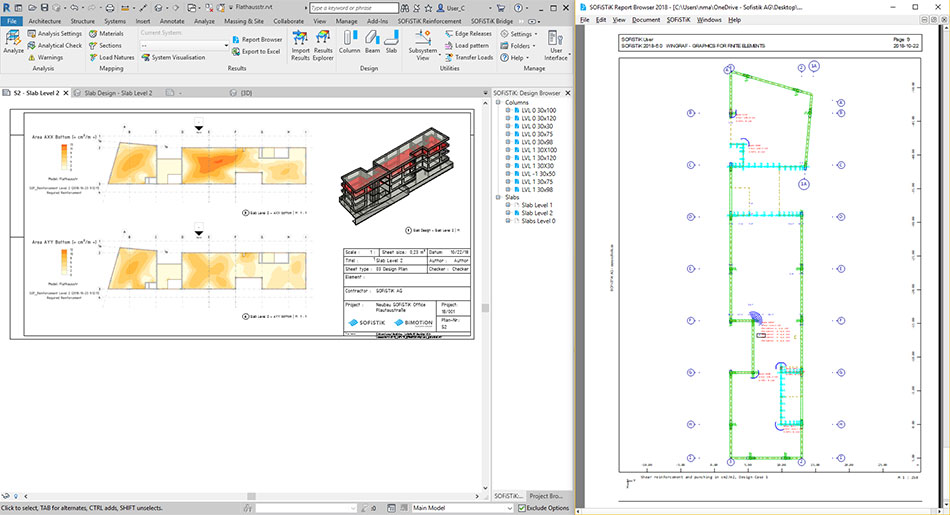Open Analysis Settings
Image resolution: width=950 pixels, height=515 pixels.
tap(55, 33)
